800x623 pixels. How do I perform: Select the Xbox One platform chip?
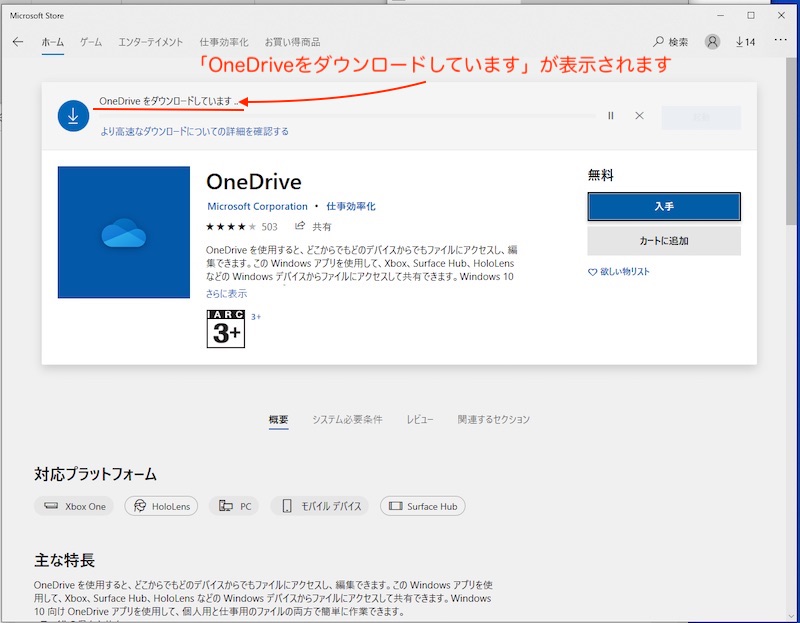pyautogui.click(x=74, y=506)
